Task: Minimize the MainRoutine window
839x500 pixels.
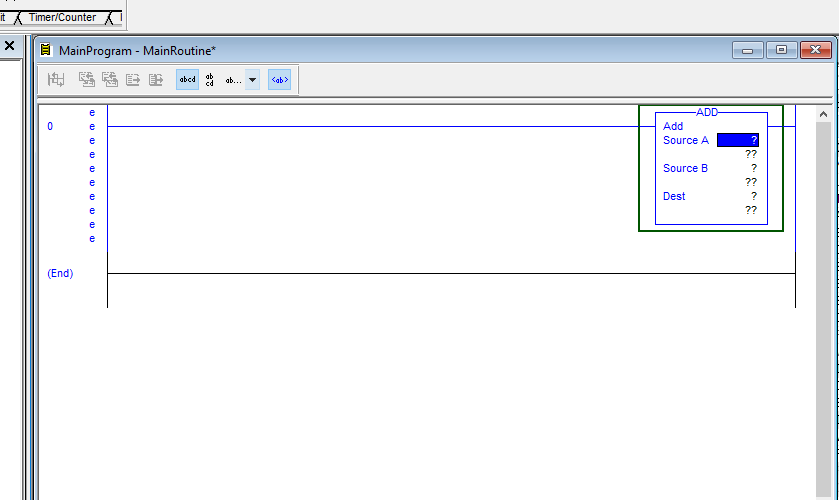Action: click(x=748, y=50)
